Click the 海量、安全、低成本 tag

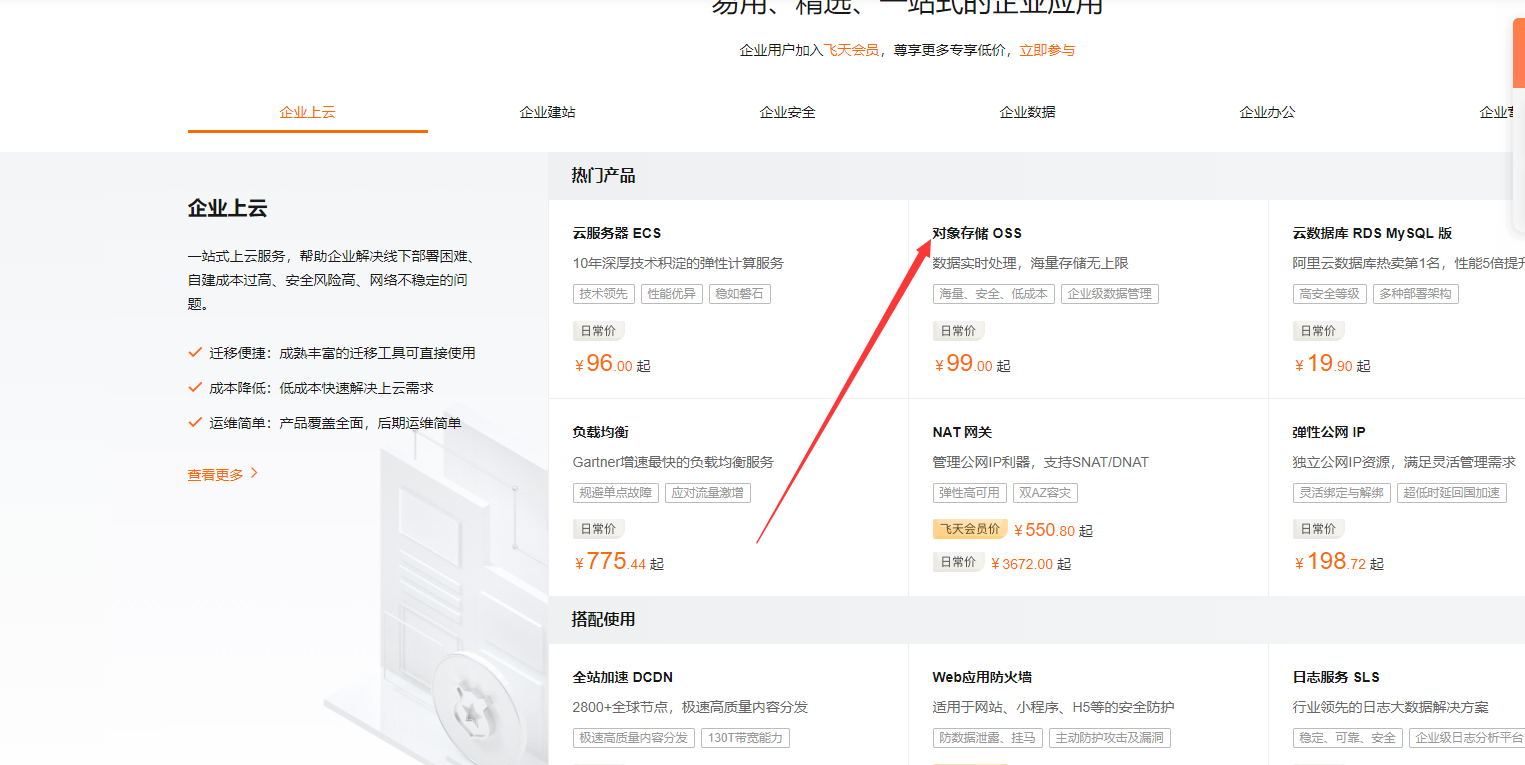993,294
